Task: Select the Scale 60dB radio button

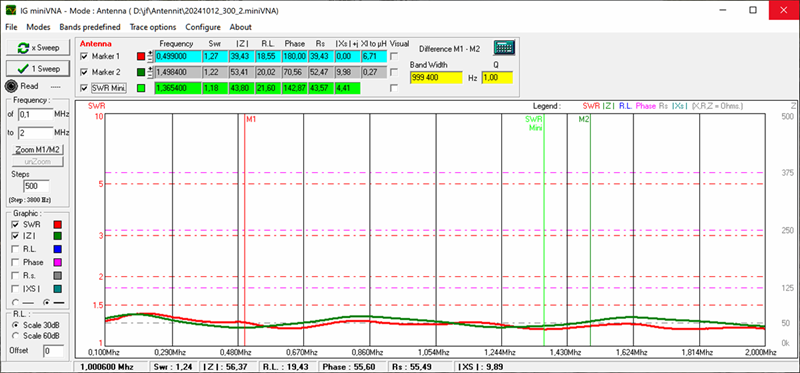Action: (x=15, y=336)
